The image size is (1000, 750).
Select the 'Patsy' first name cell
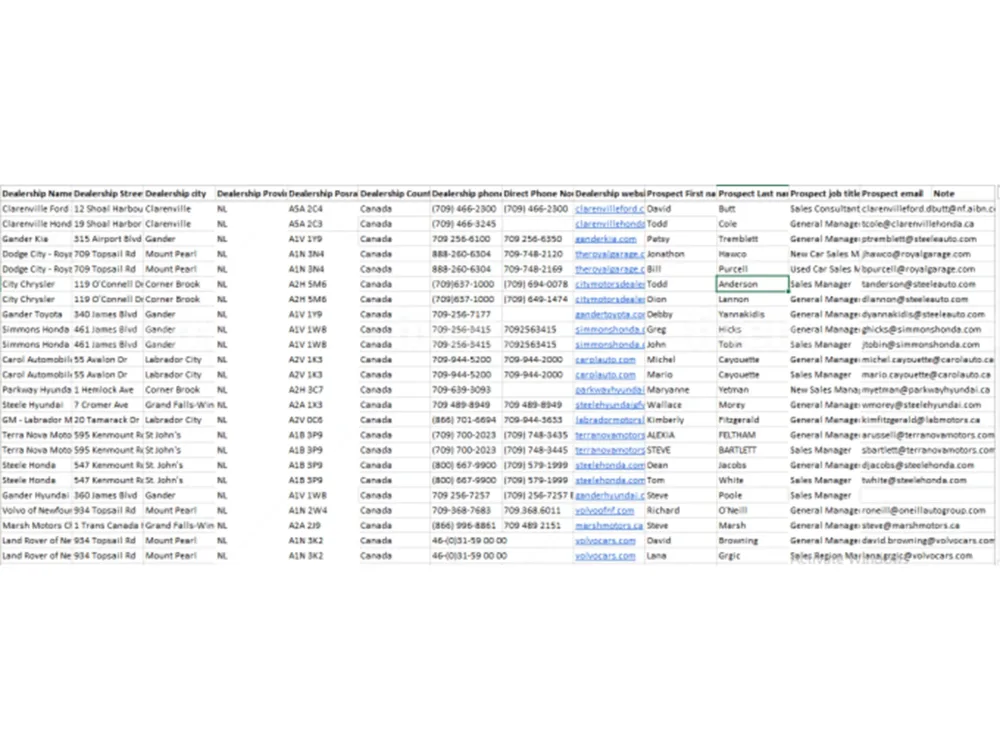coord(680,239)
